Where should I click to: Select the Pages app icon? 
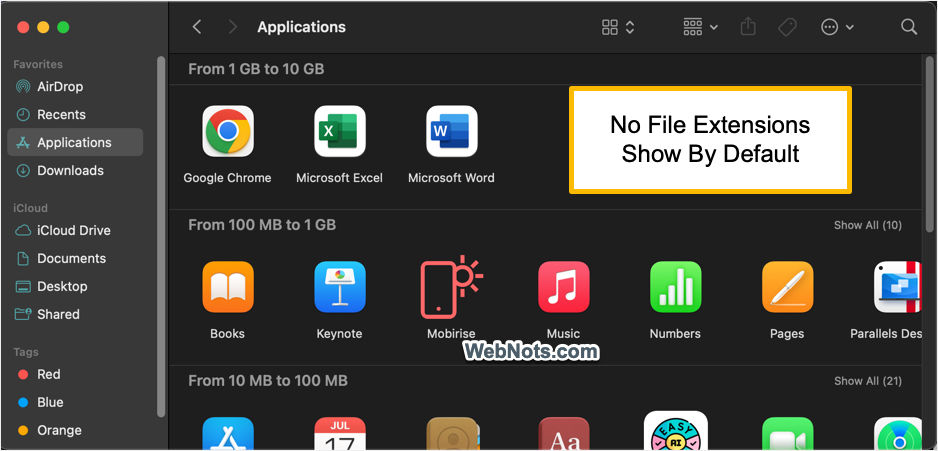[x=787, y=287]
